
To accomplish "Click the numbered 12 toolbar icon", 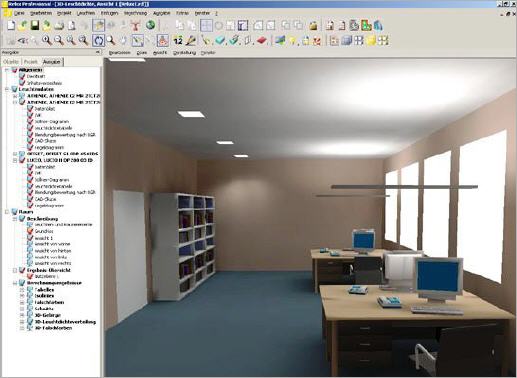I will coord(178,41).
